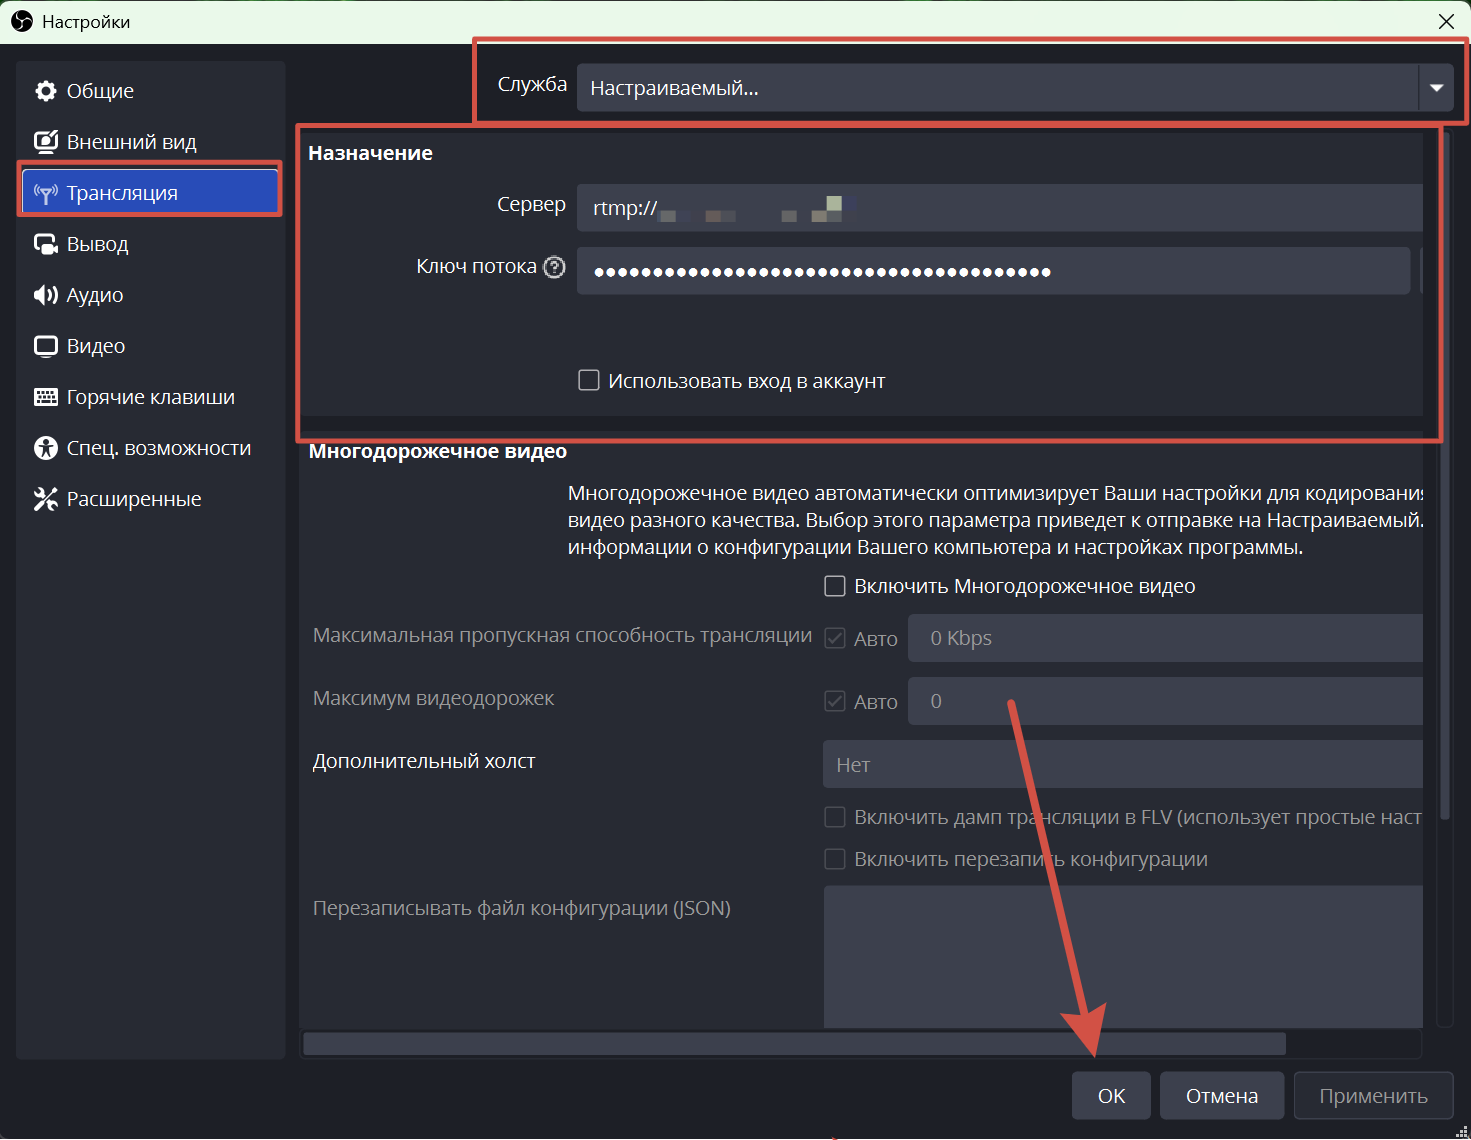The image size is (1471, 1140).
Task: Click the accessibility icon for Спец. возможности
Action: 45,448
